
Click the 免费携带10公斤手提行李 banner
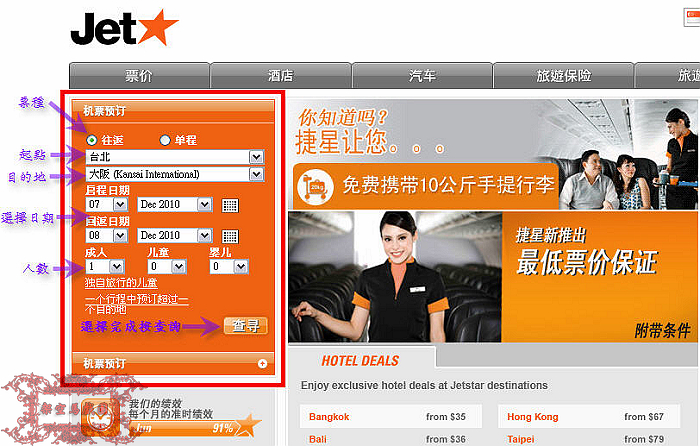coord(425,186)
